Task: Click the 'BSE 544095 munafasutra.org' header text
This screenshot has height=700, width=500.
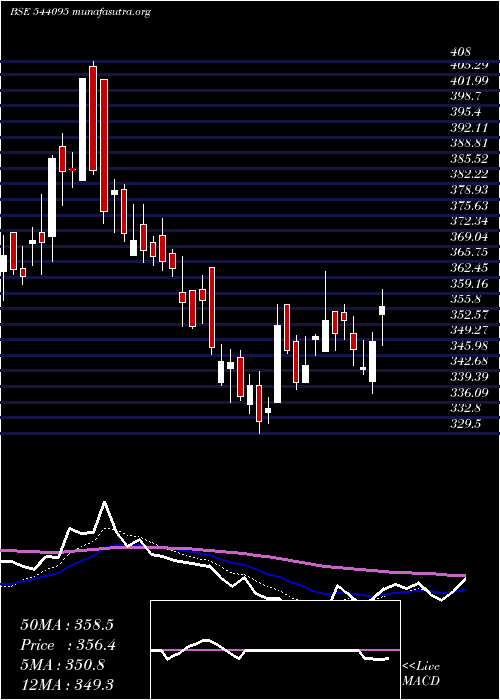Action: [x=80, y=12]
